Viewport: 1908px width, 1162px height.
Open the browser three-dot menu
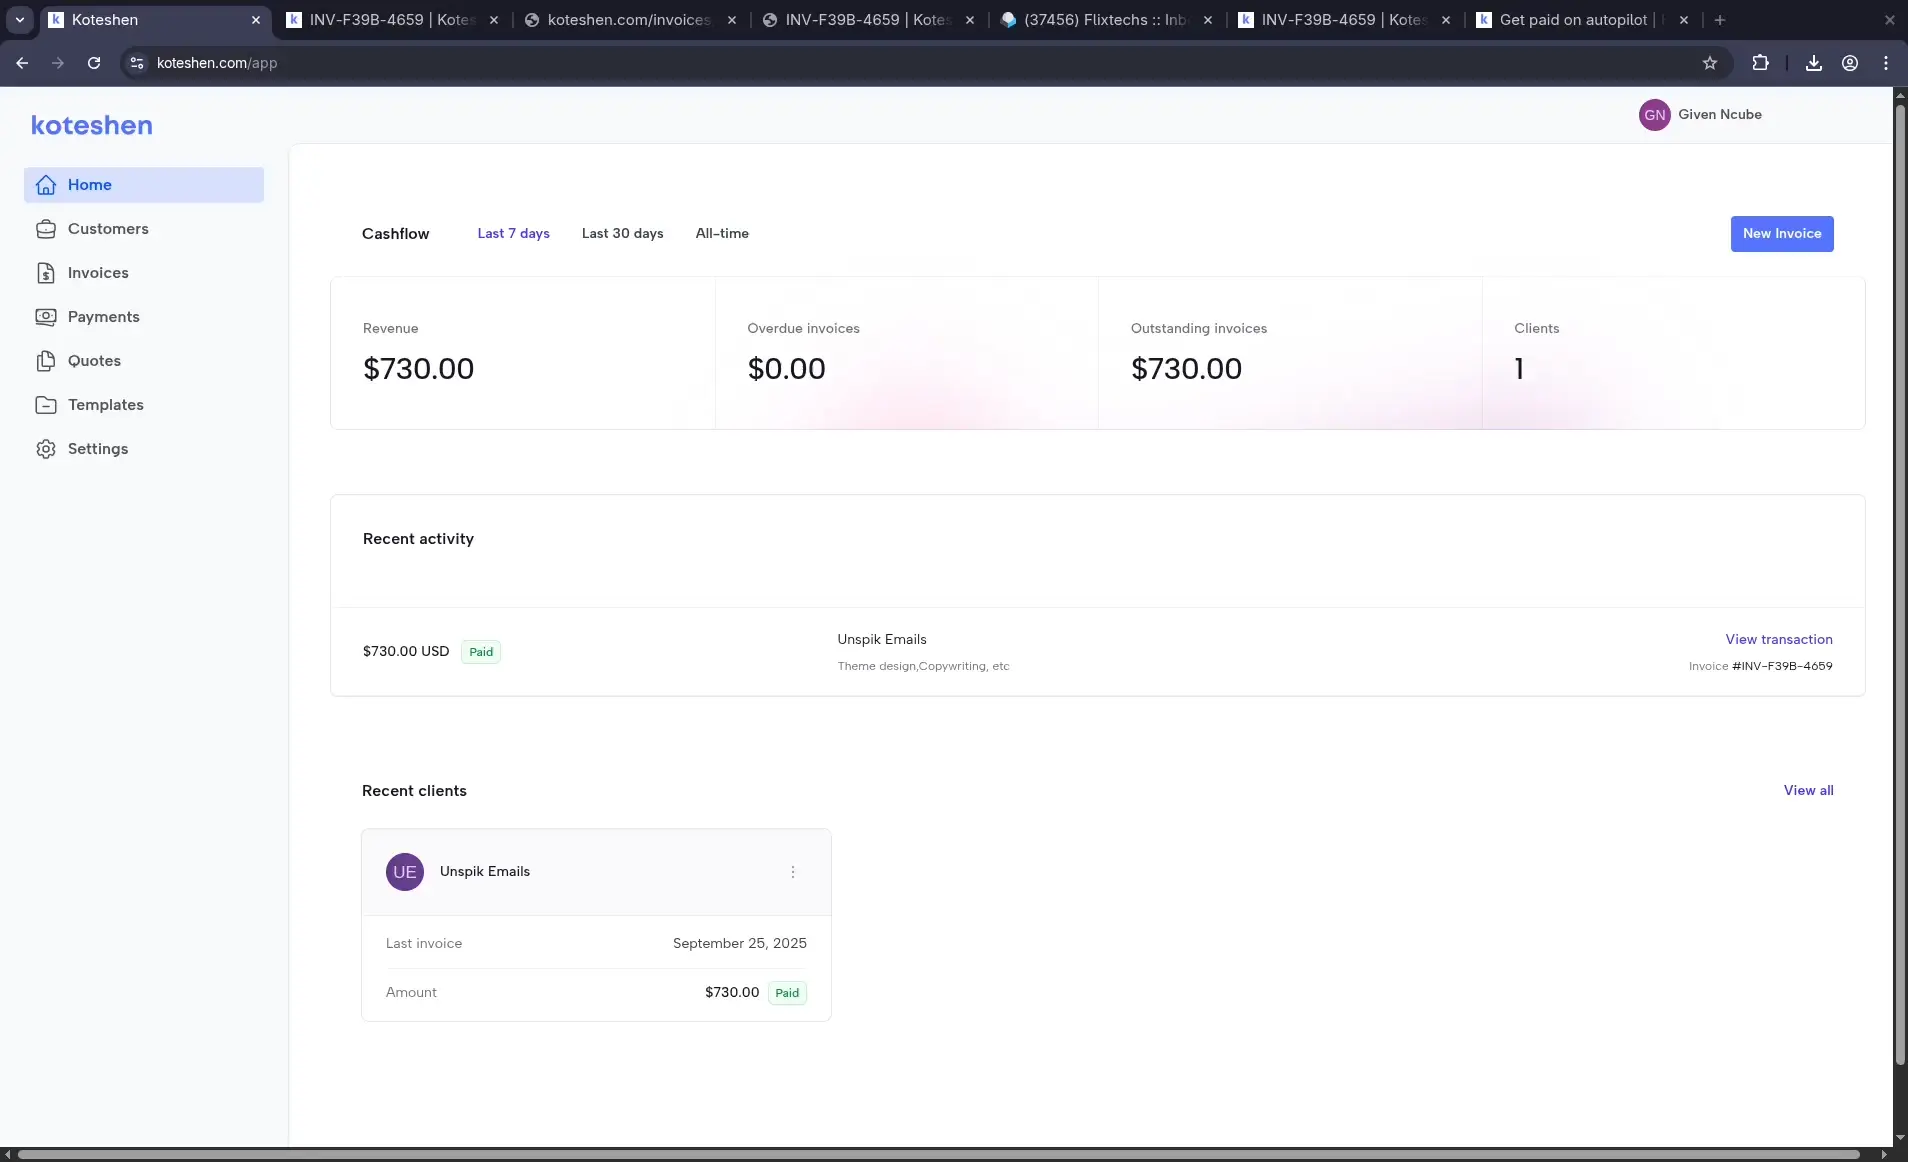click(x=1886, y=63)
